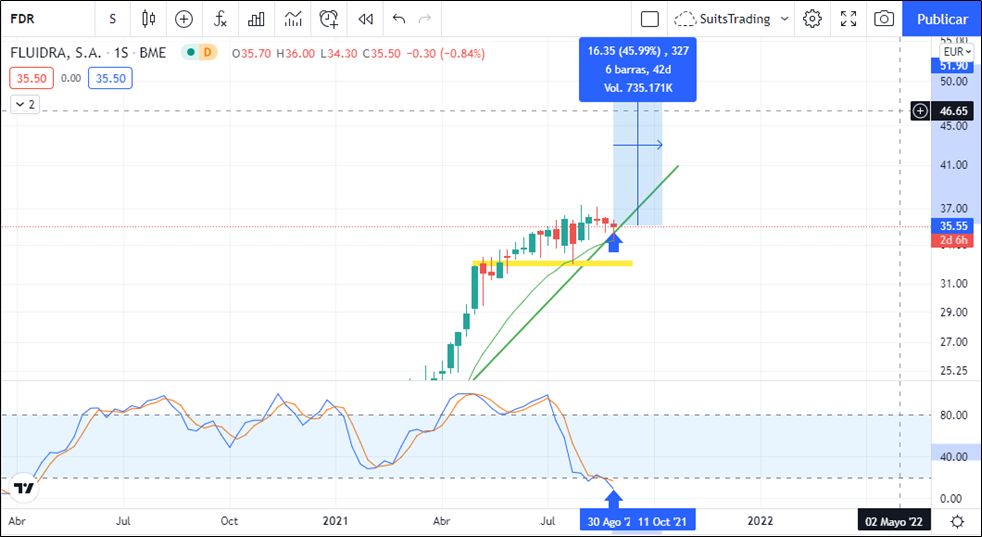Image resolution: width=982 pixels, height=537 pixels.
Task: Open the EUR currency dropdown
Action: click(956, 51)
